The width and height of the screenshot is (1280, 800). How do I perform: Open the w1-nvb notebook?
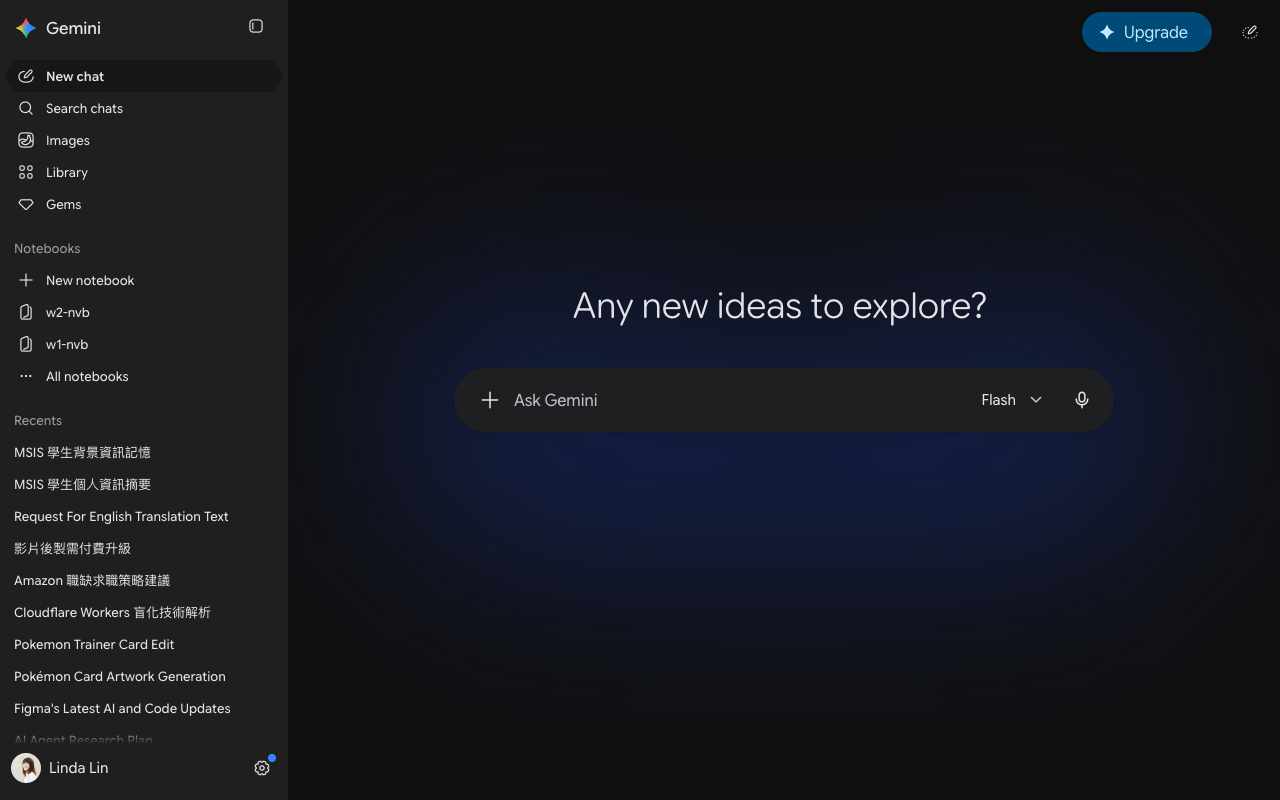(x=144, y=344)
